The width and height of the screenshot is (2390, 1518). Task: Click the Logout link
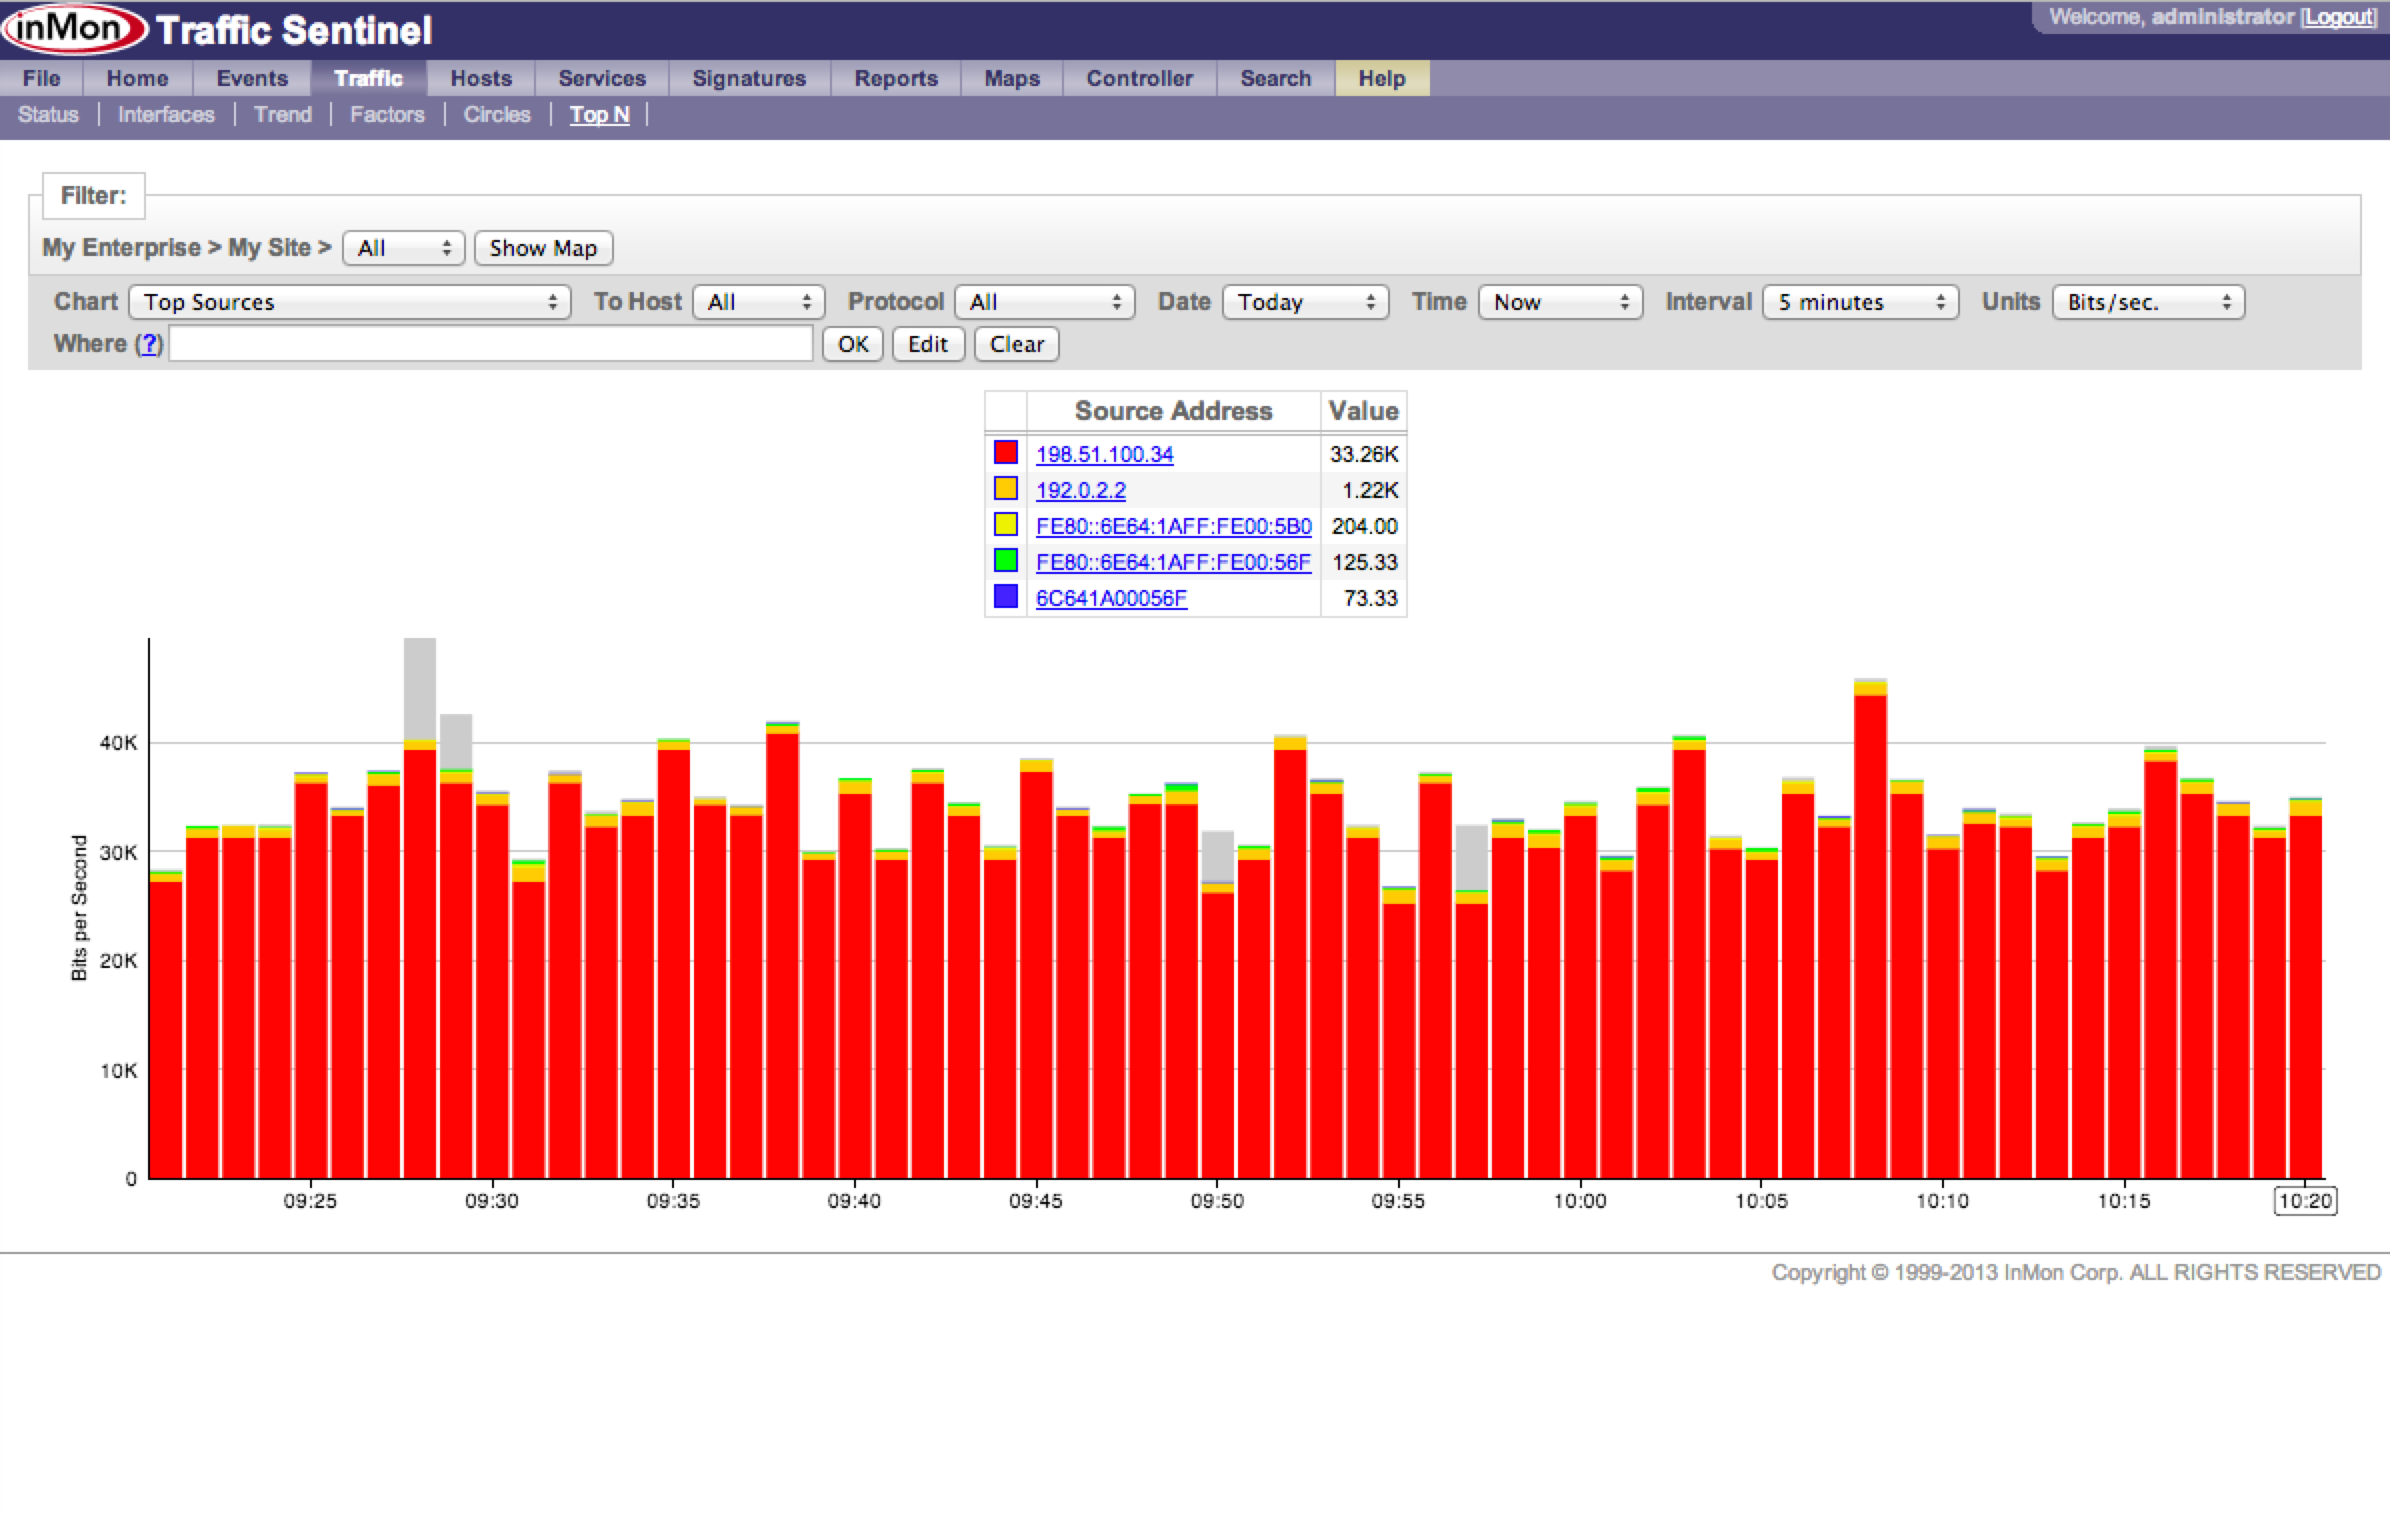coord(2338,17)
